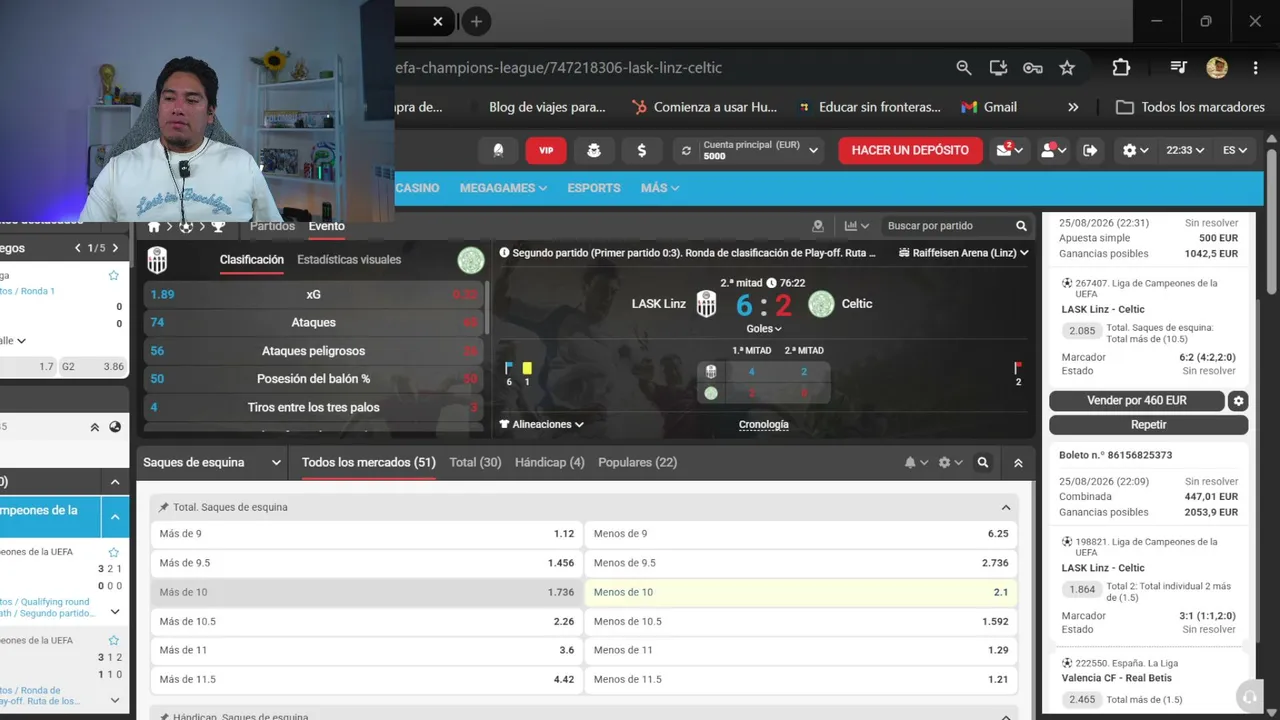The height and width of the screenshot is (720, 1280).
Task: Open the ES language dropdown
Action: pos(1235,150)
